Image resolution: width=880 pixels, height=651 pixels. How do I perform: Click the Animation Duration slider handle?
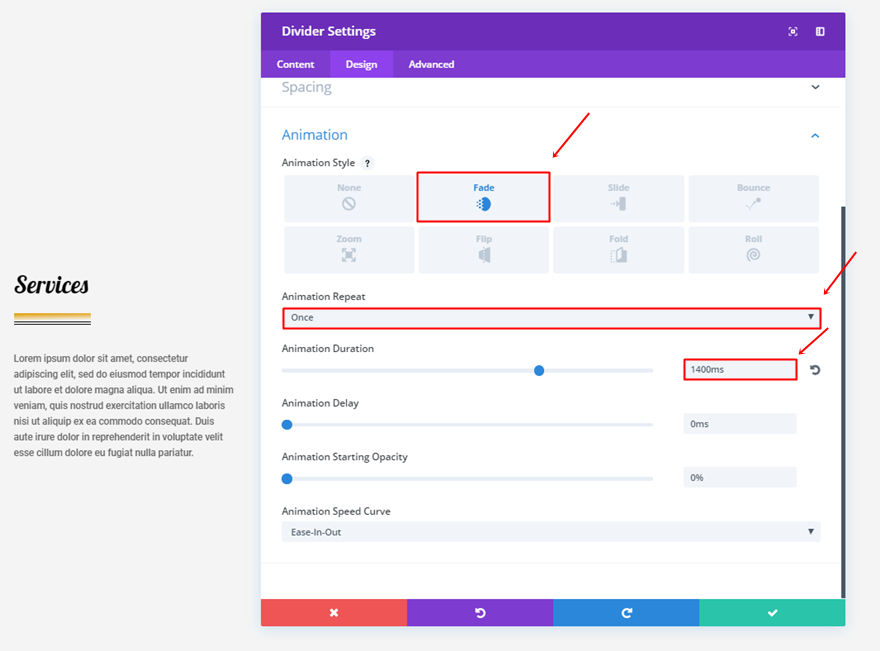539,370
